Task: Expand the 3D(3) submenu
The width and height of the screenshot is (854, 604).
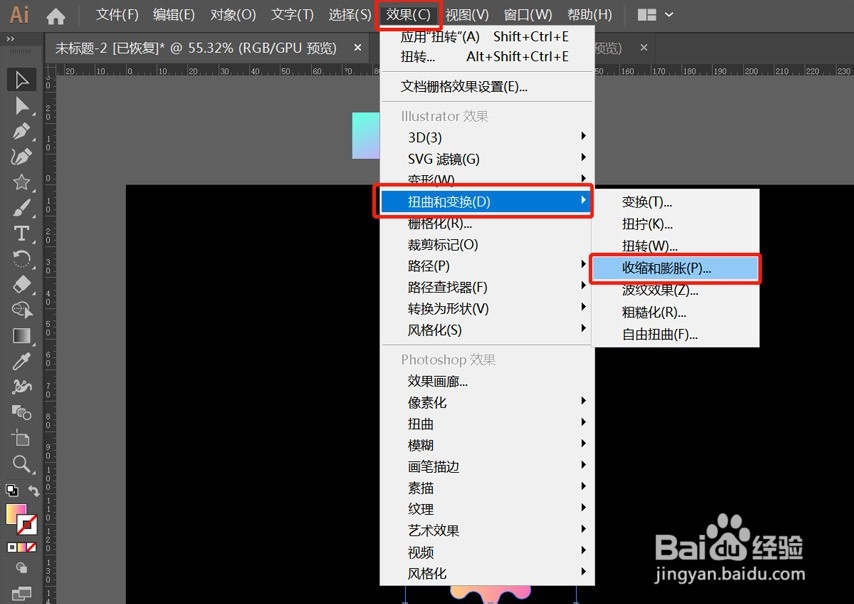Action: point(486,137)
